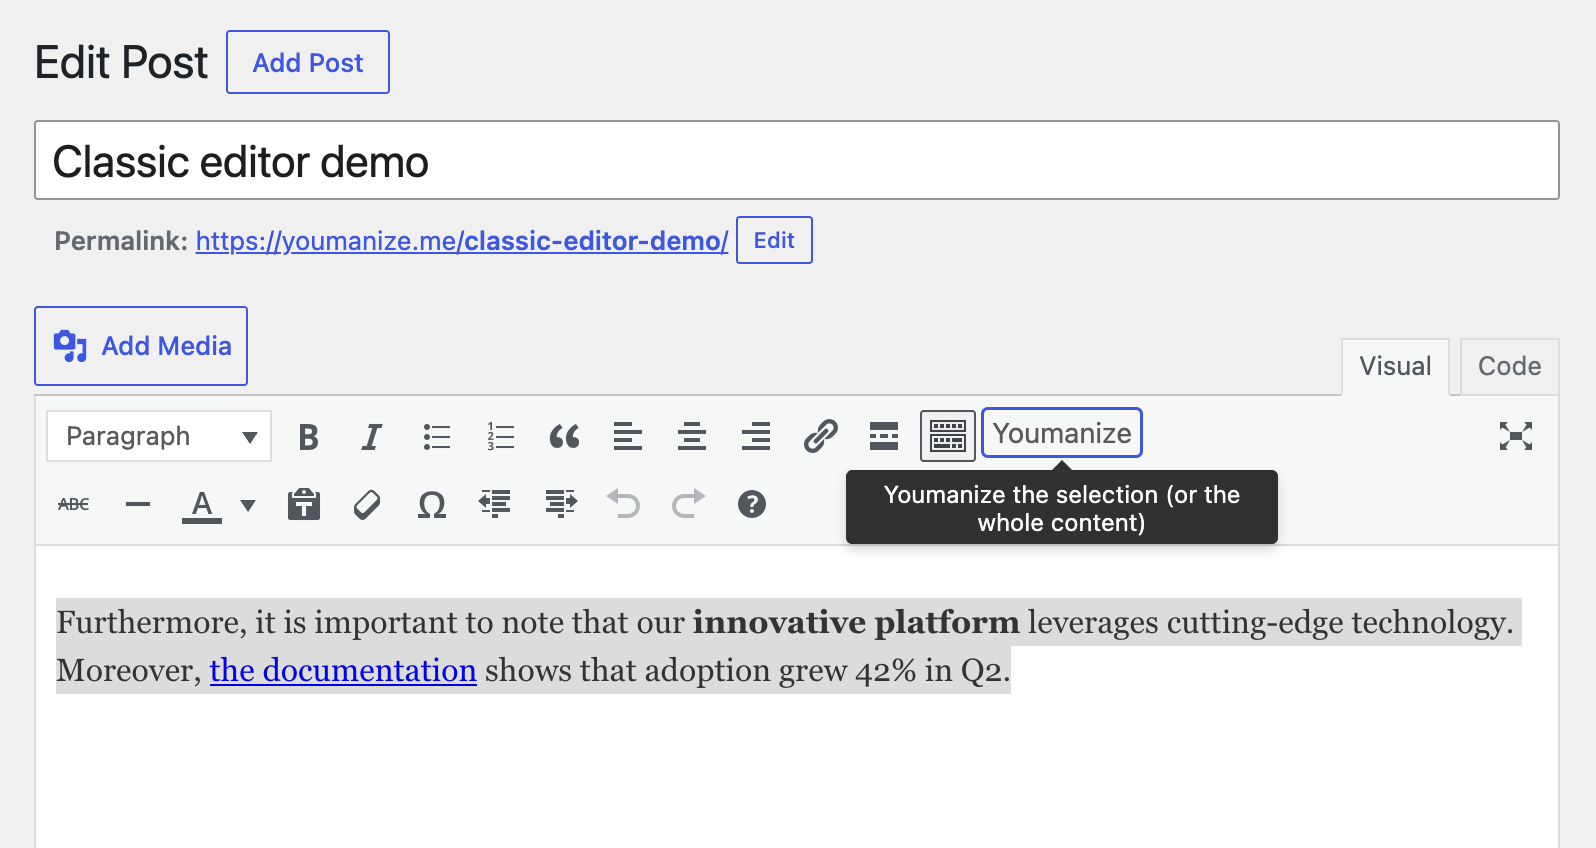Increase paragraph indent
Viewport: 1596px width, 848px height.
click(x=560, y=504)
